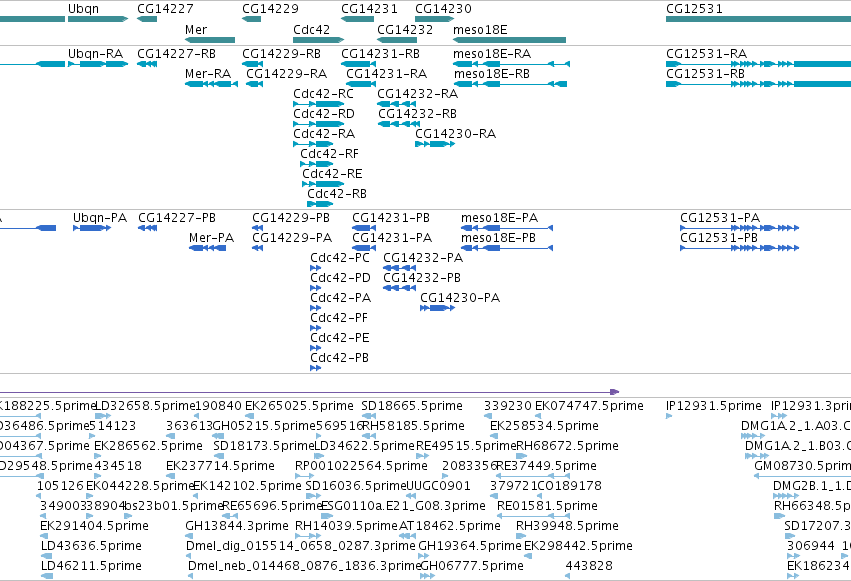Click protein CG12531-PA

(x=740, y=228)
